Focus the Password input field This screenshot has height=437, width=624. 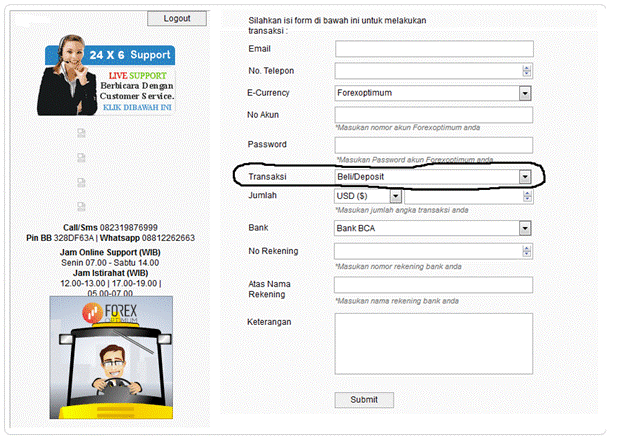coord(434,145)
